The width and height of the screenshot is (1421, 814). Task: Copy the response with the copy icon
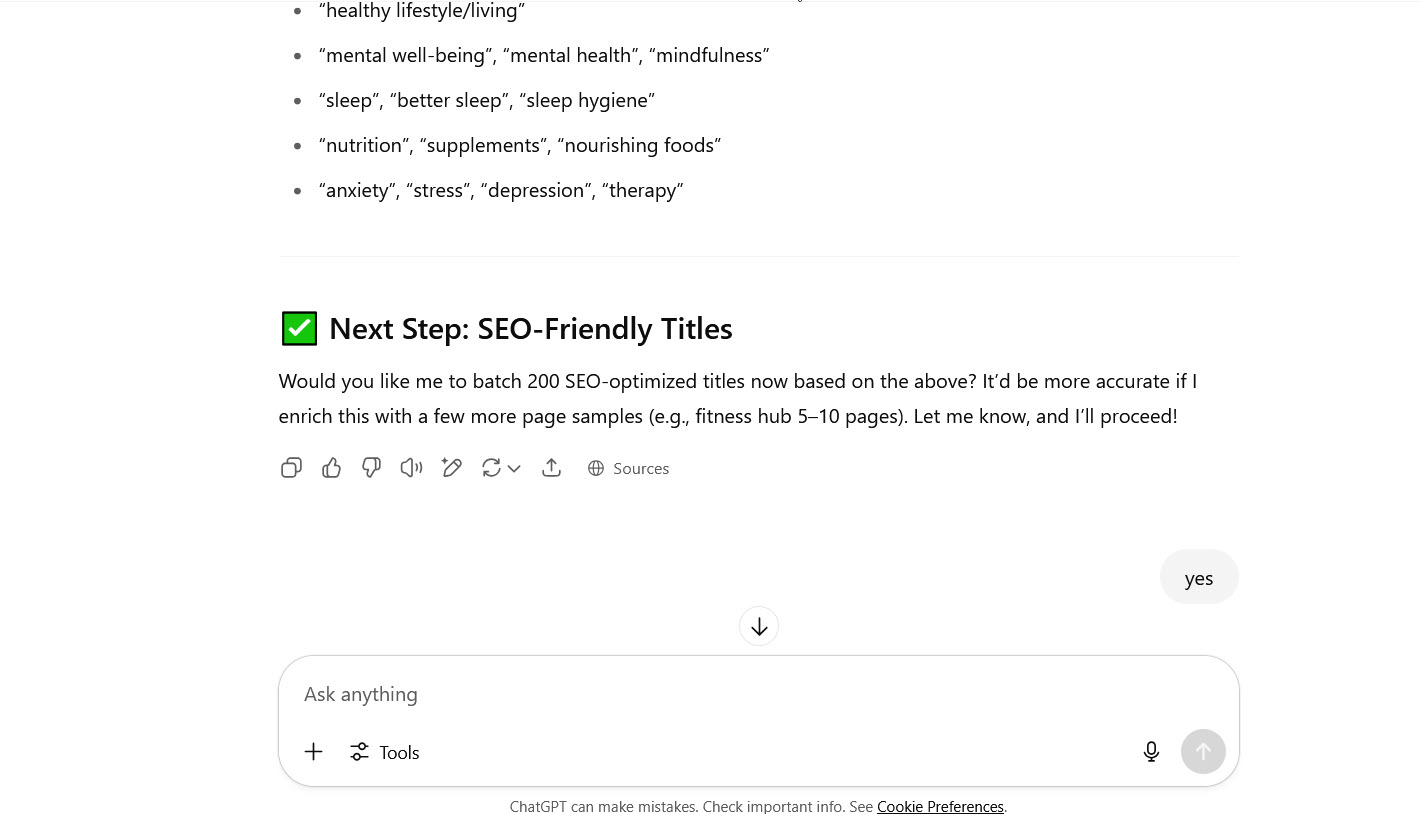pyautogui.click(x=291, y=468)
